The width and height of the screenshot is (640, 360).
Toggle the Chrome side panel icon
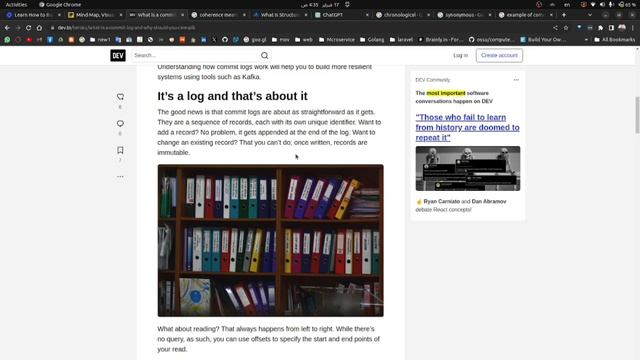click(x=611, y=28)
